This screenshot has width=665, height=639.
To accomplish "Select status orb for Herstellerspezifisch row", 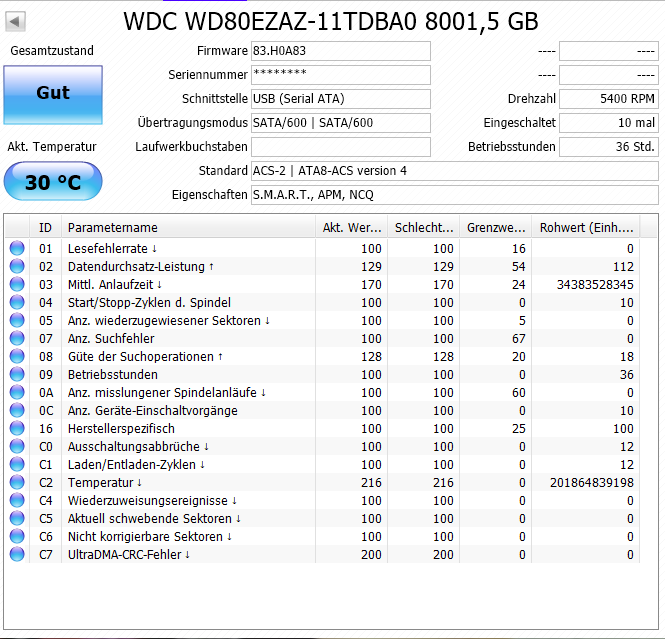I will pyautogui.click(x=17, y=428).
